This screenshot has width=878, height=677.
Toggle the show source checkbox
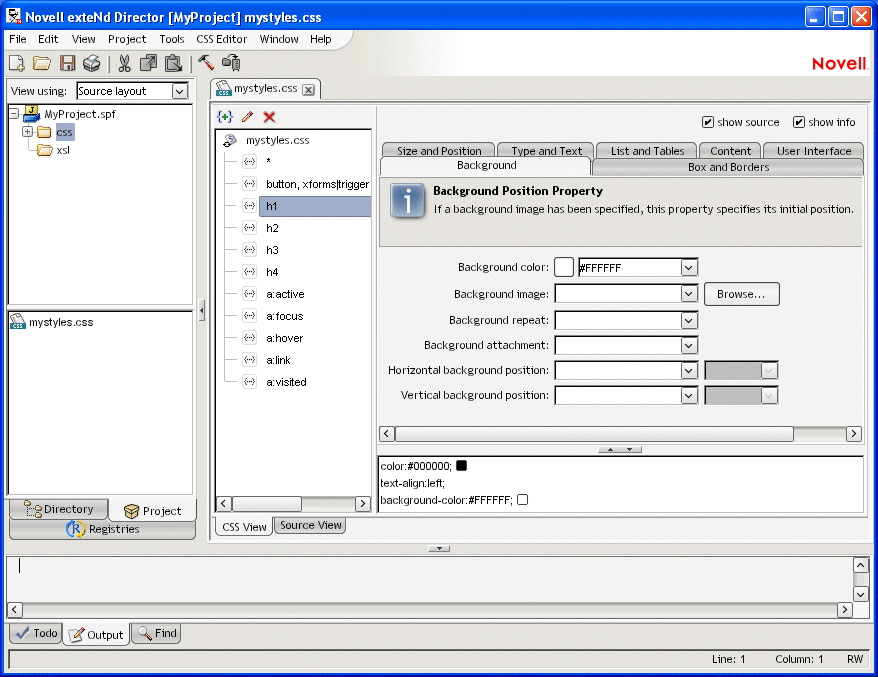708,122
